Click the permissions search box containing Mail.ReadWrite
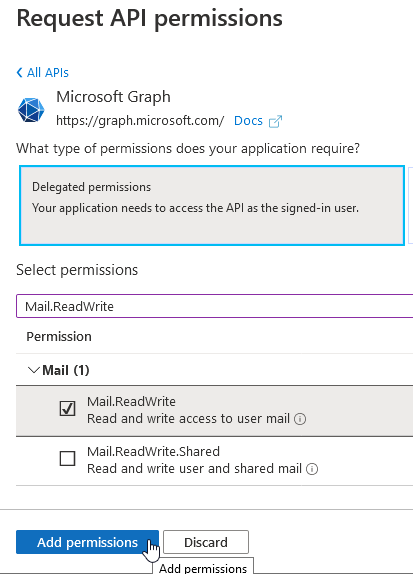The image size is (413, 574). click(215, 306)
